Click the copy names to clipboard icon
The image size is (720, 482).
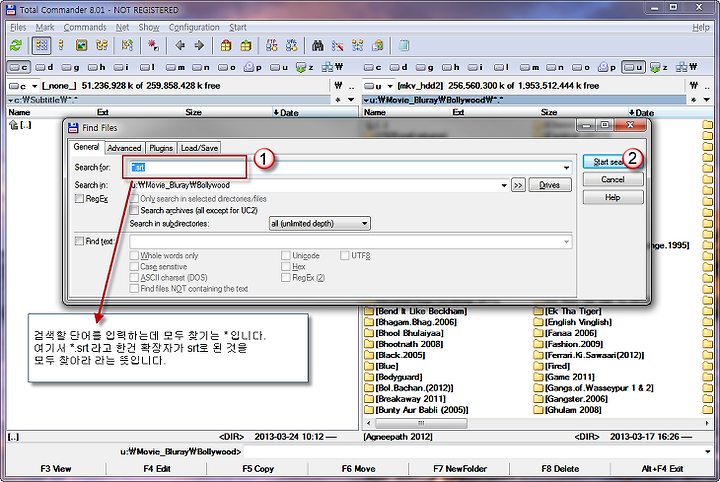coord(378,45)
